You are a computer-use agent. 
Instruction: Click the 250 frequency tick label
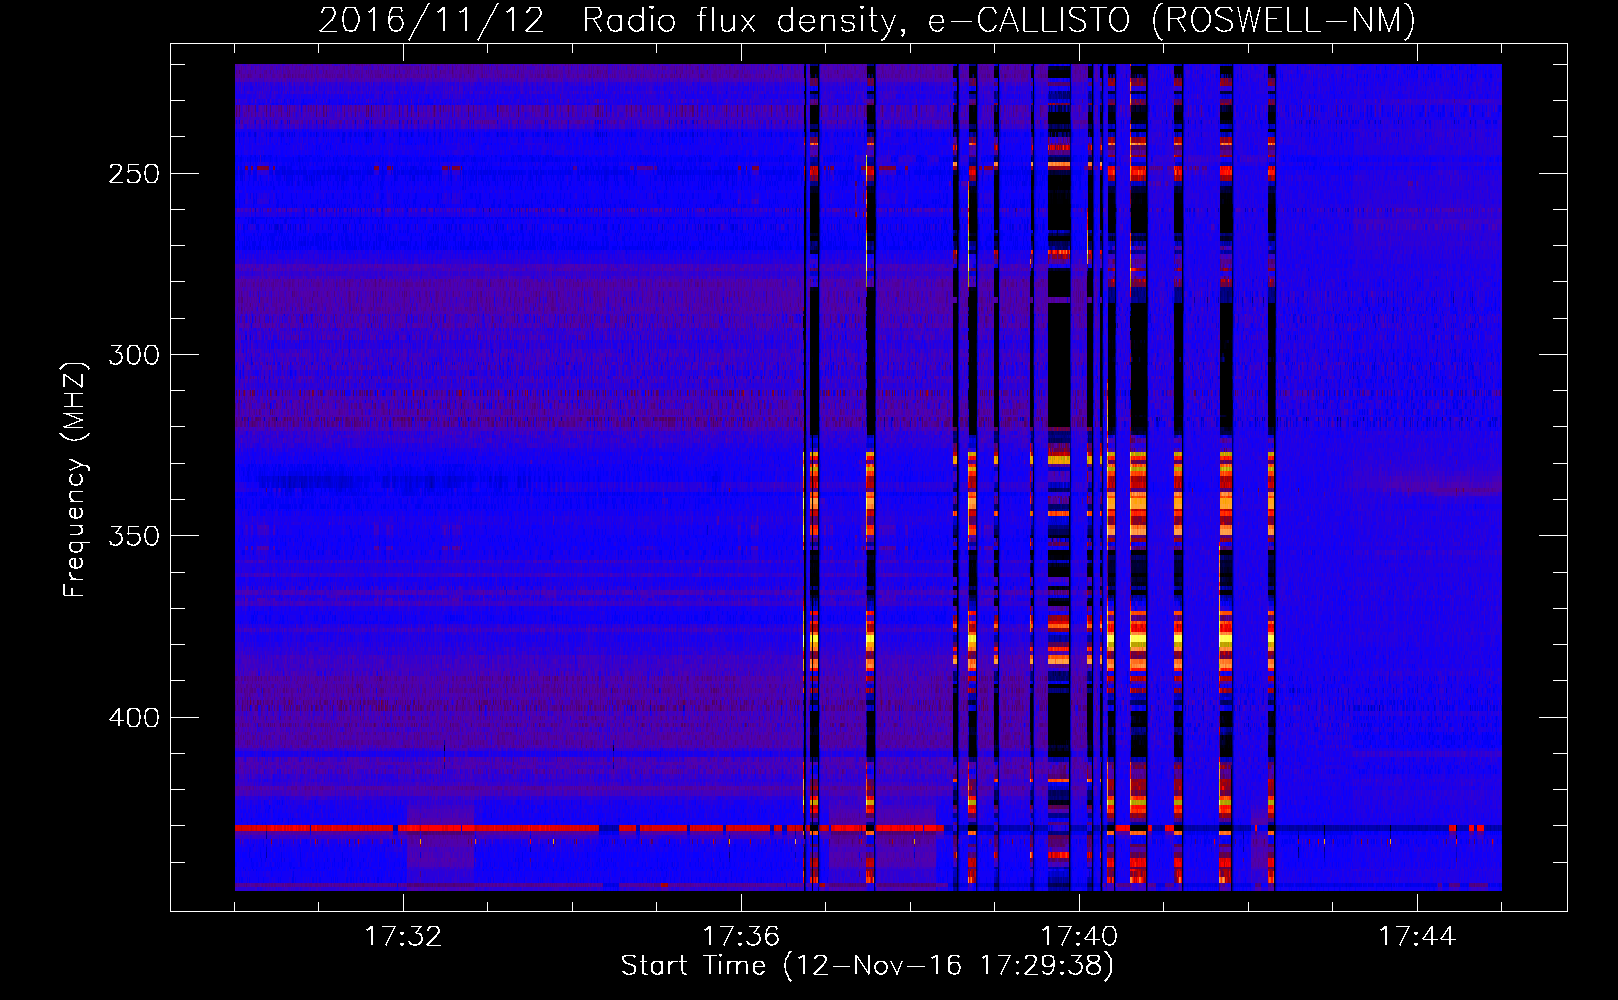pyautogui.click(x=134, y=174)
